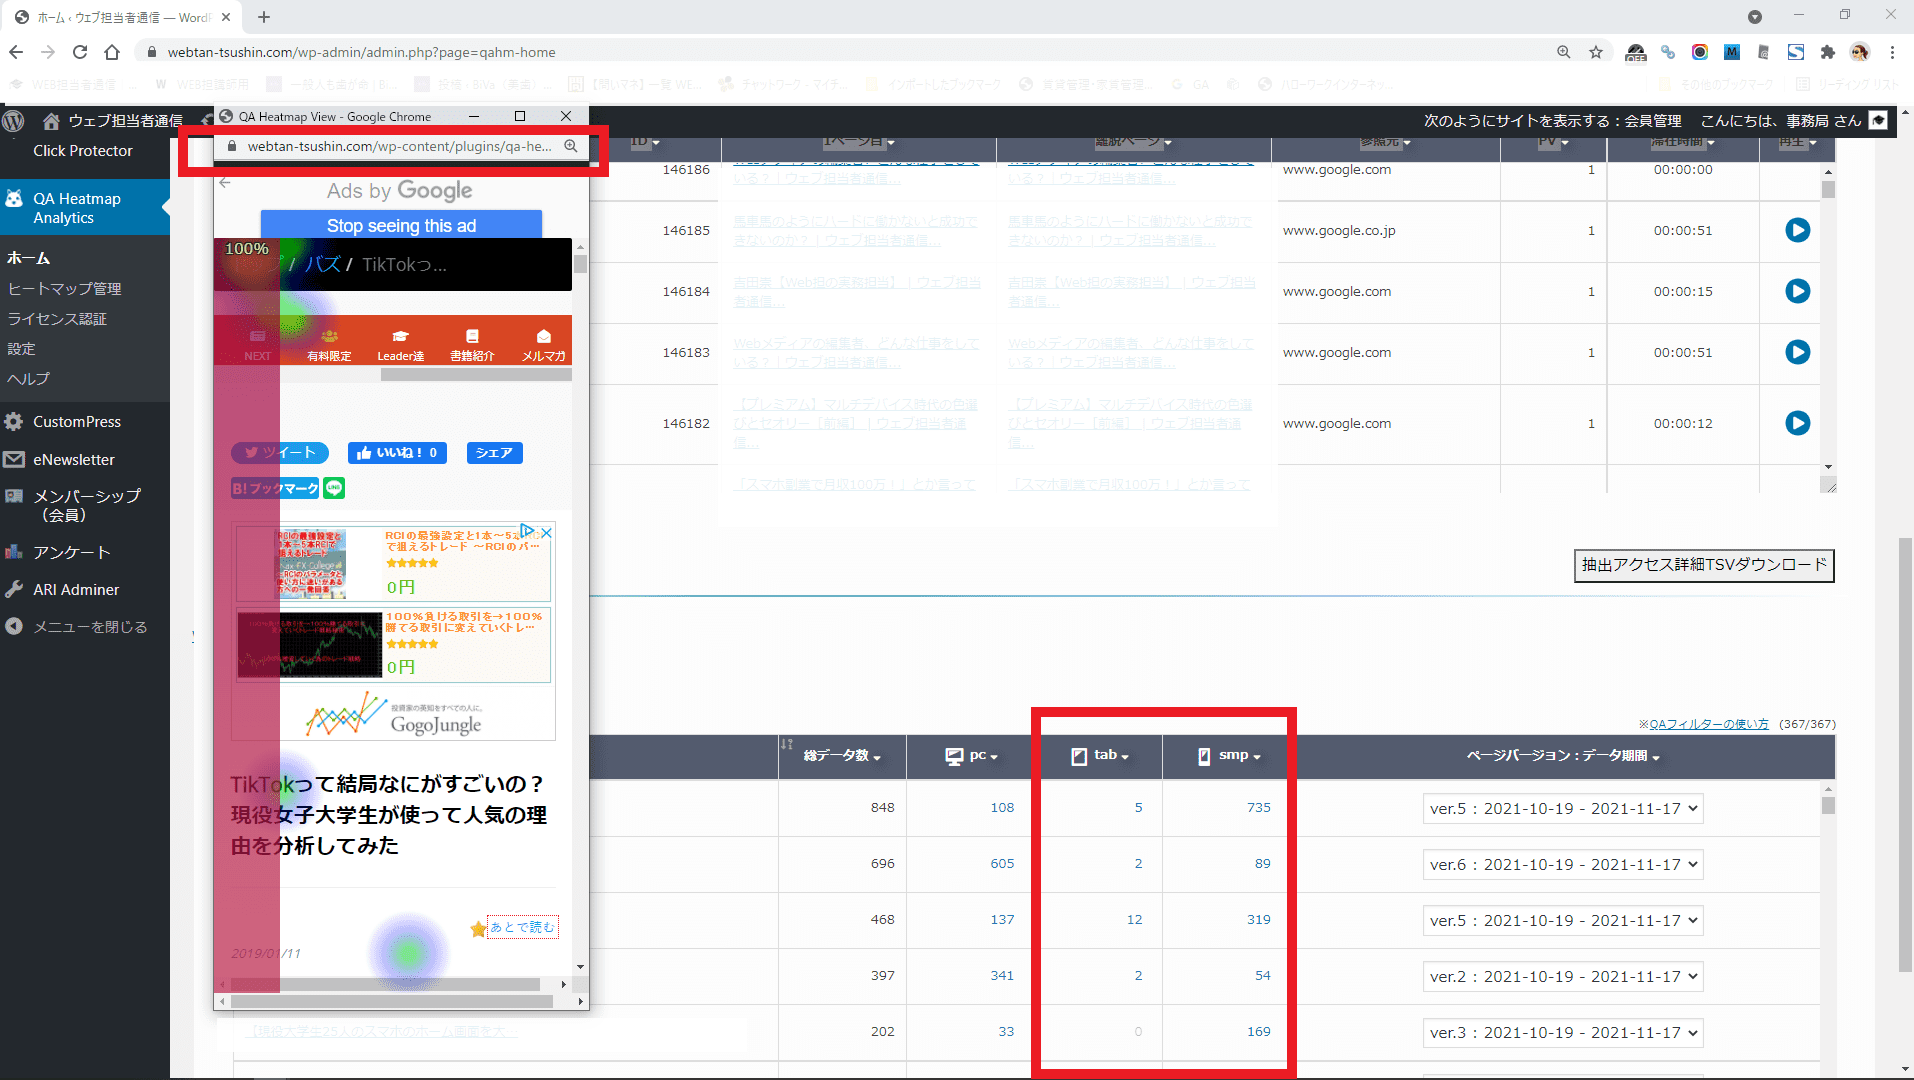Click the LINE share icon in popup

(334, 488)
